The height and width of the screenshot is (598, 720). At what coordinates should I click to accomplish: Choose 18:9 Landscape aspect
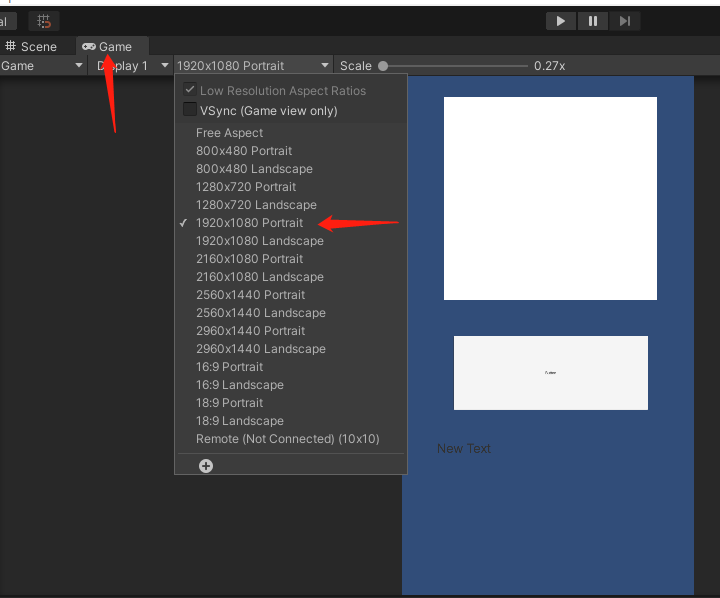[291, 421]
